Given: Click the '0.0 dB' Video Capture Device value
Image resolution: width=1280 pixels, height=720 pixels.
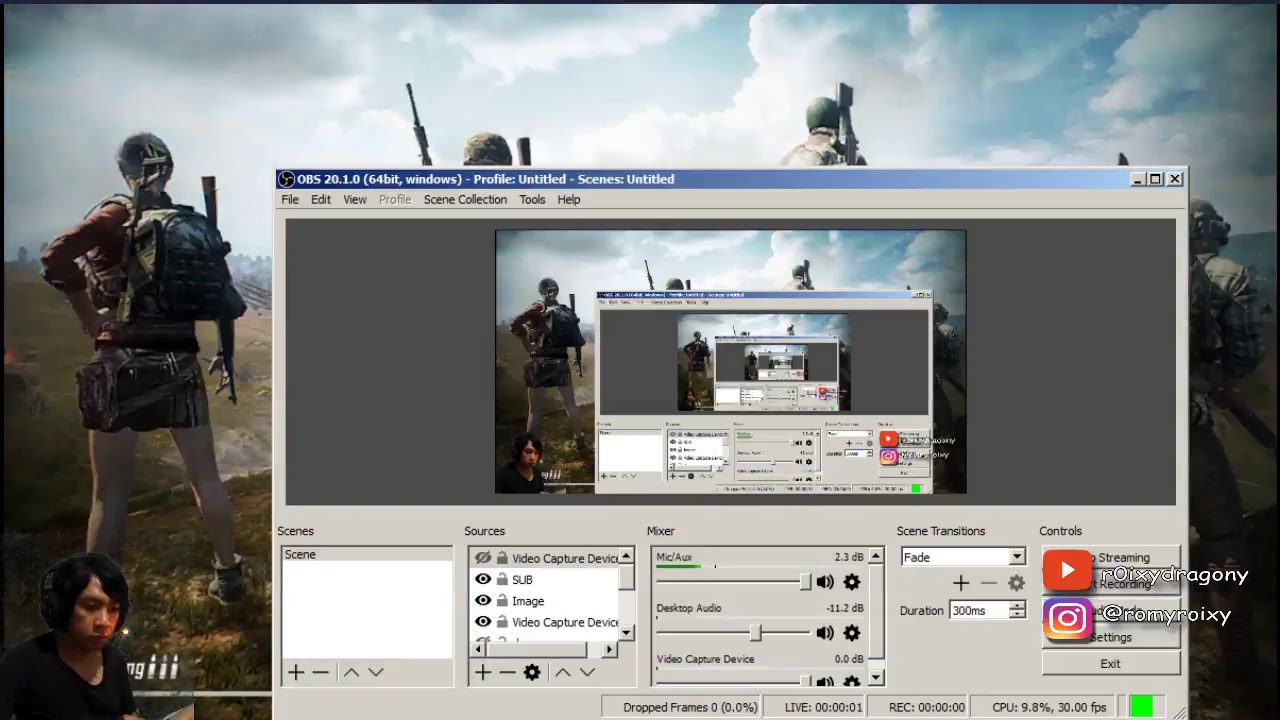Looking at the screenshot, I should click(849, 659).
